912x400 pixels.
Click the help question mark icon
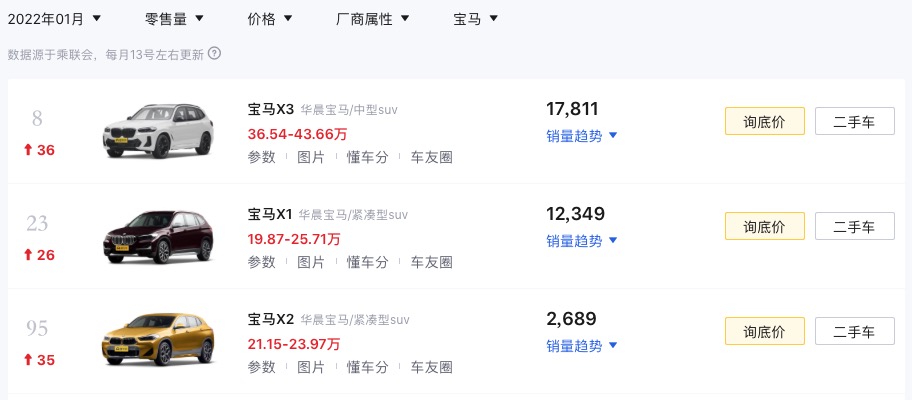point(215,53)
